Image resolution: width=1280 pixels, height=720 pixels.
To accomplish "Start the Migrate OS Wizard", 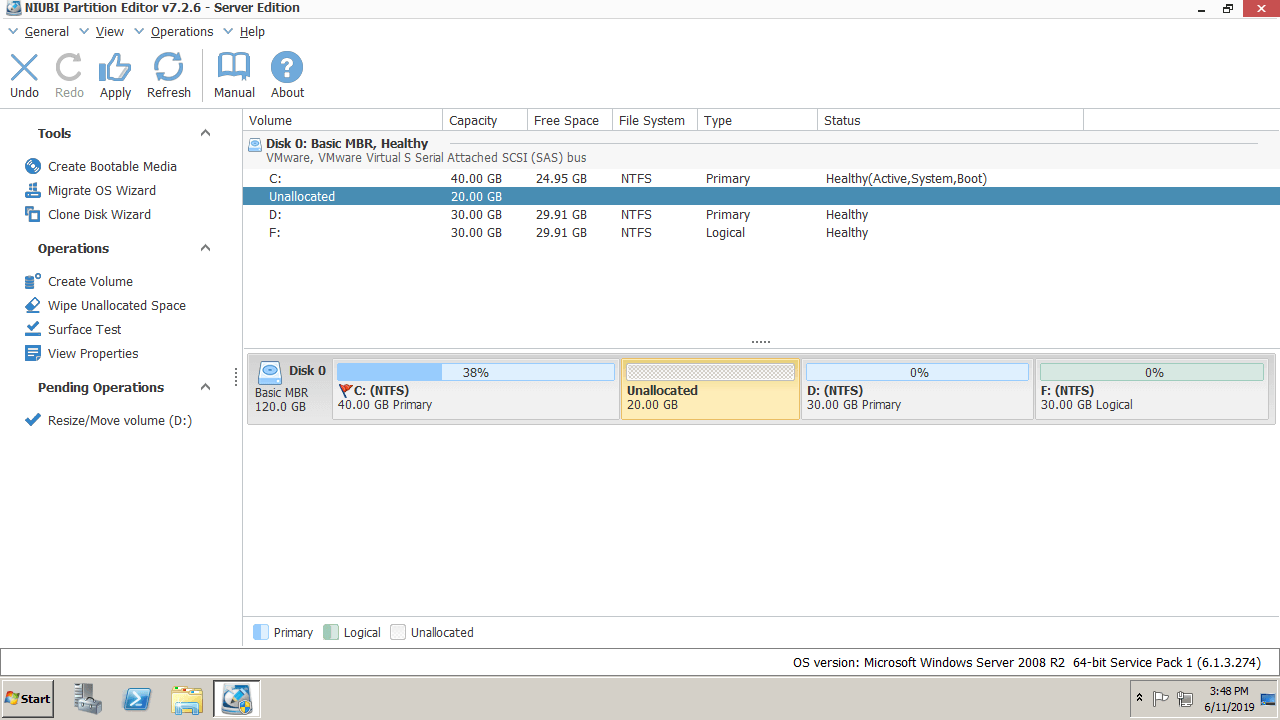I will (101, 191).
